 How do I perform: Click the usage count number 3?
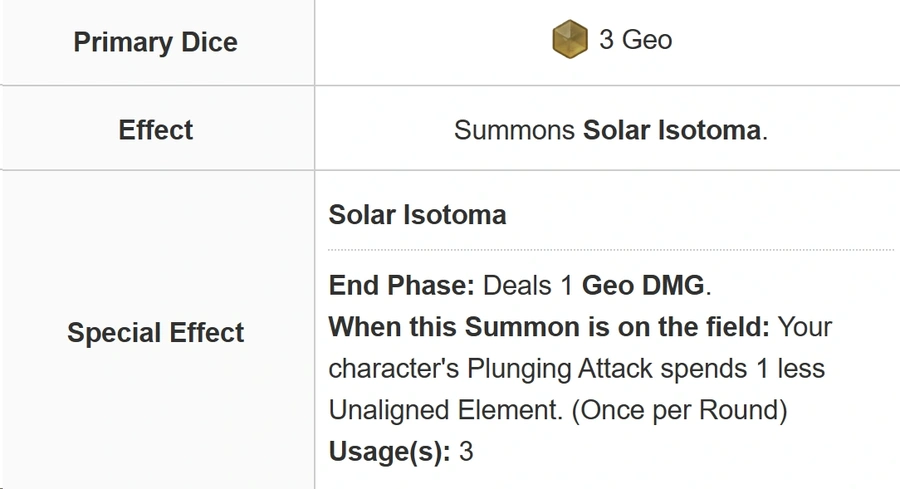466,451
